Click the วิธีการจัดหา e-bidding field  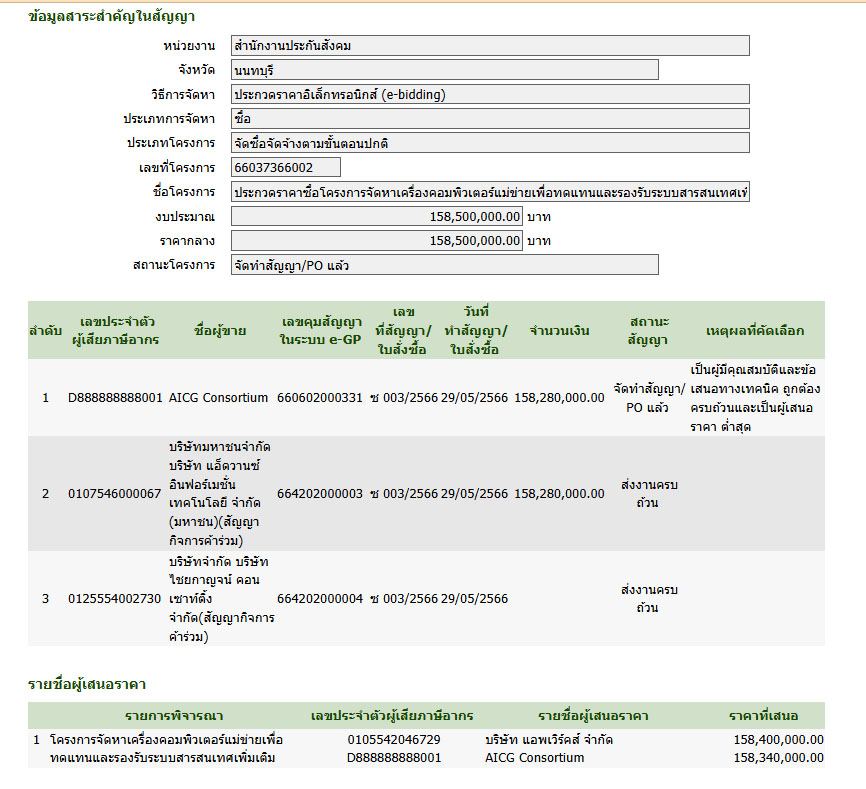489,94
